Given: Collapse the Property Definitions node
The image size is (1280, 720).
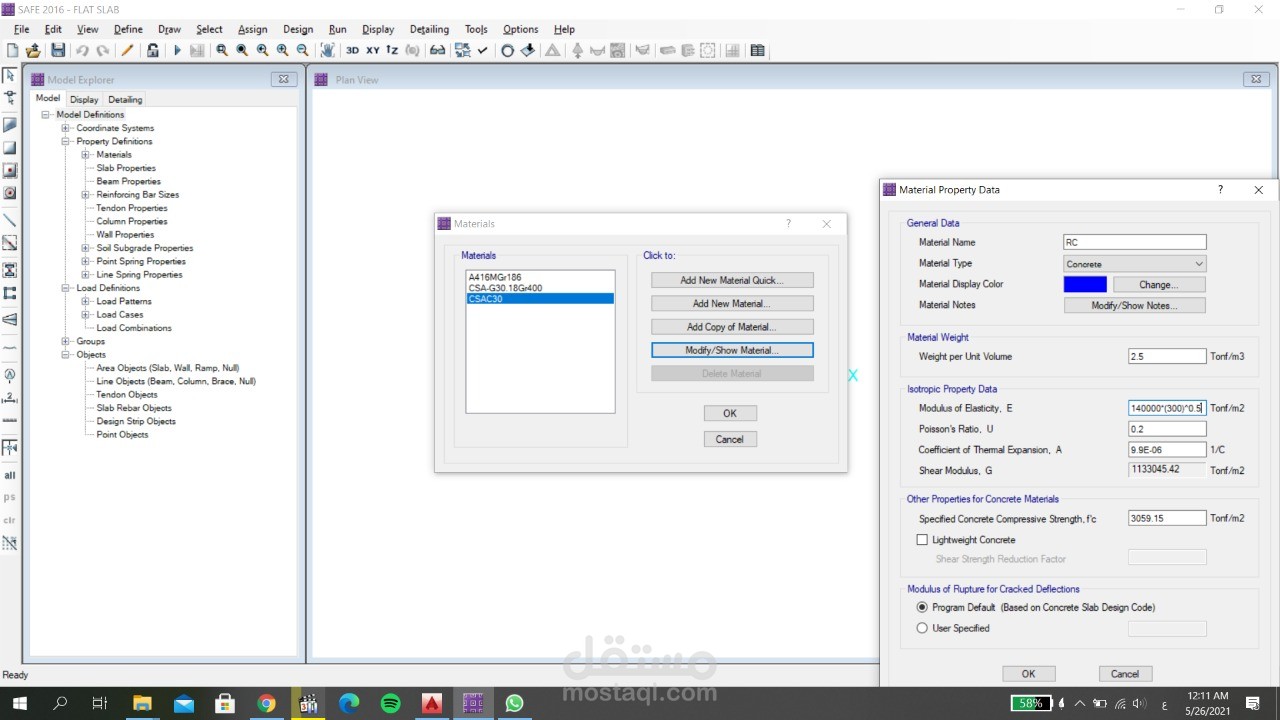Looking at the screenshot, I should [65, 141].
